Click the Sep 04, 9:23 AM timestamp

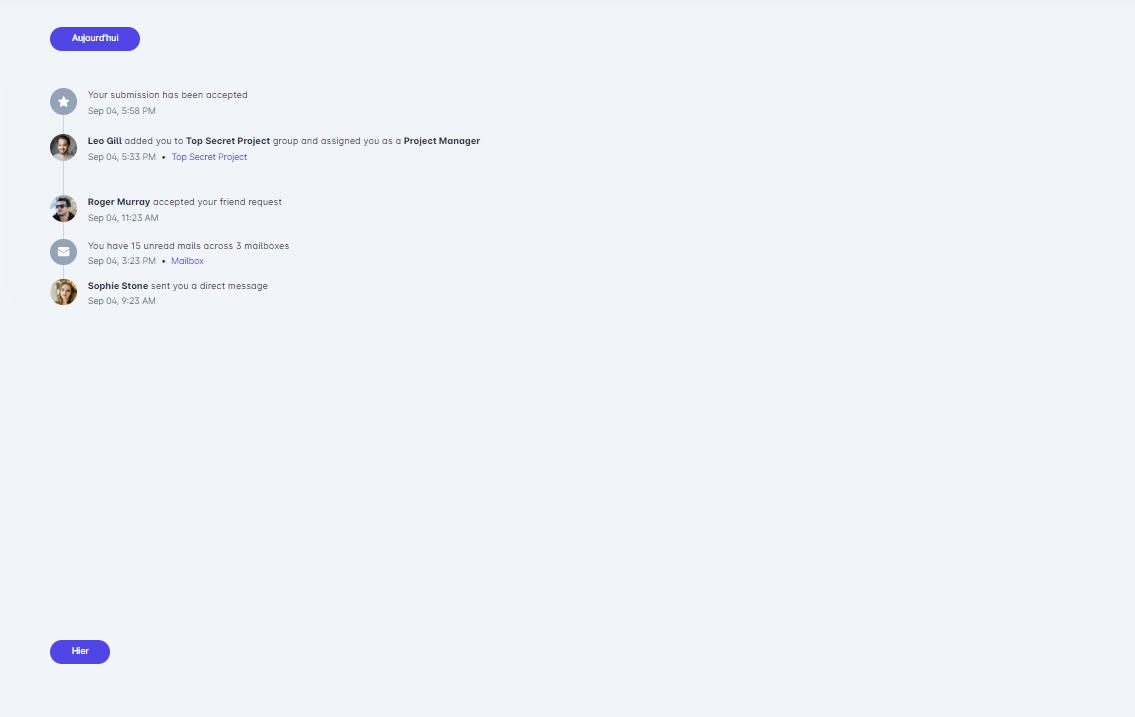(x=122, y=301)
